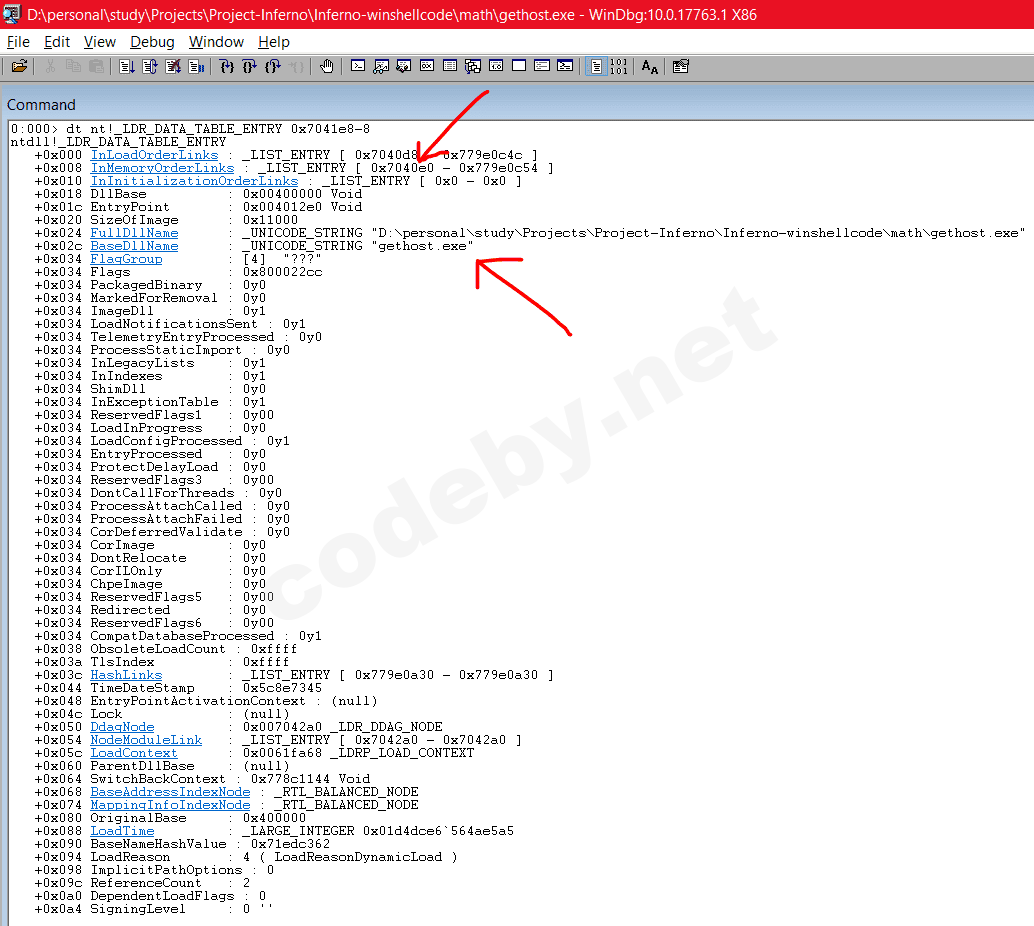Open the Command window via toolbar icon

[358, 66]
